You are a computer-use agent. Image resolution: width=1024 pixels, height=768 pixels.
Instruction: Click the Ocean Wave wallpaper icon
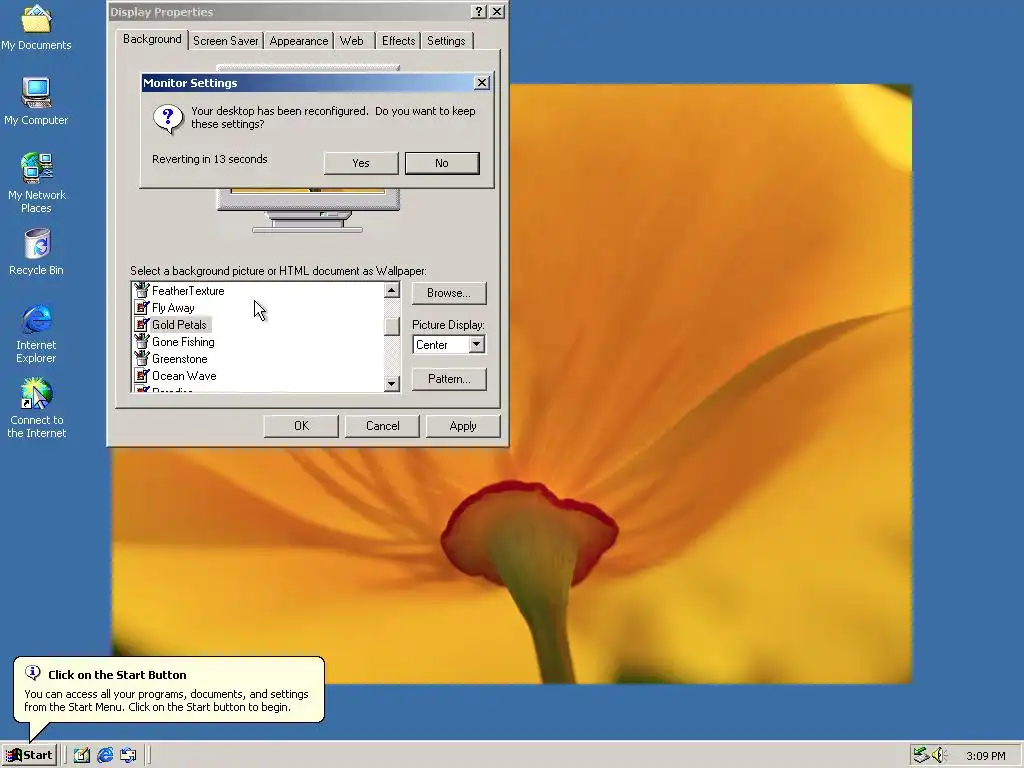pos(142,375)
